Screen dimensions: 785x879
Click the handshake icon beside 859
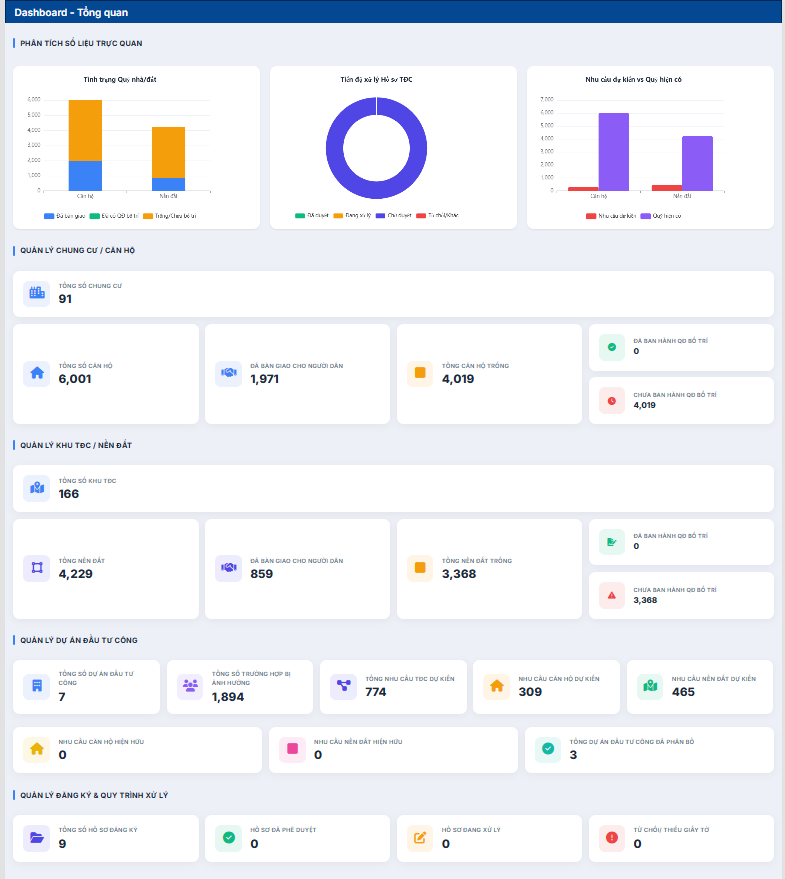(229, 568)
